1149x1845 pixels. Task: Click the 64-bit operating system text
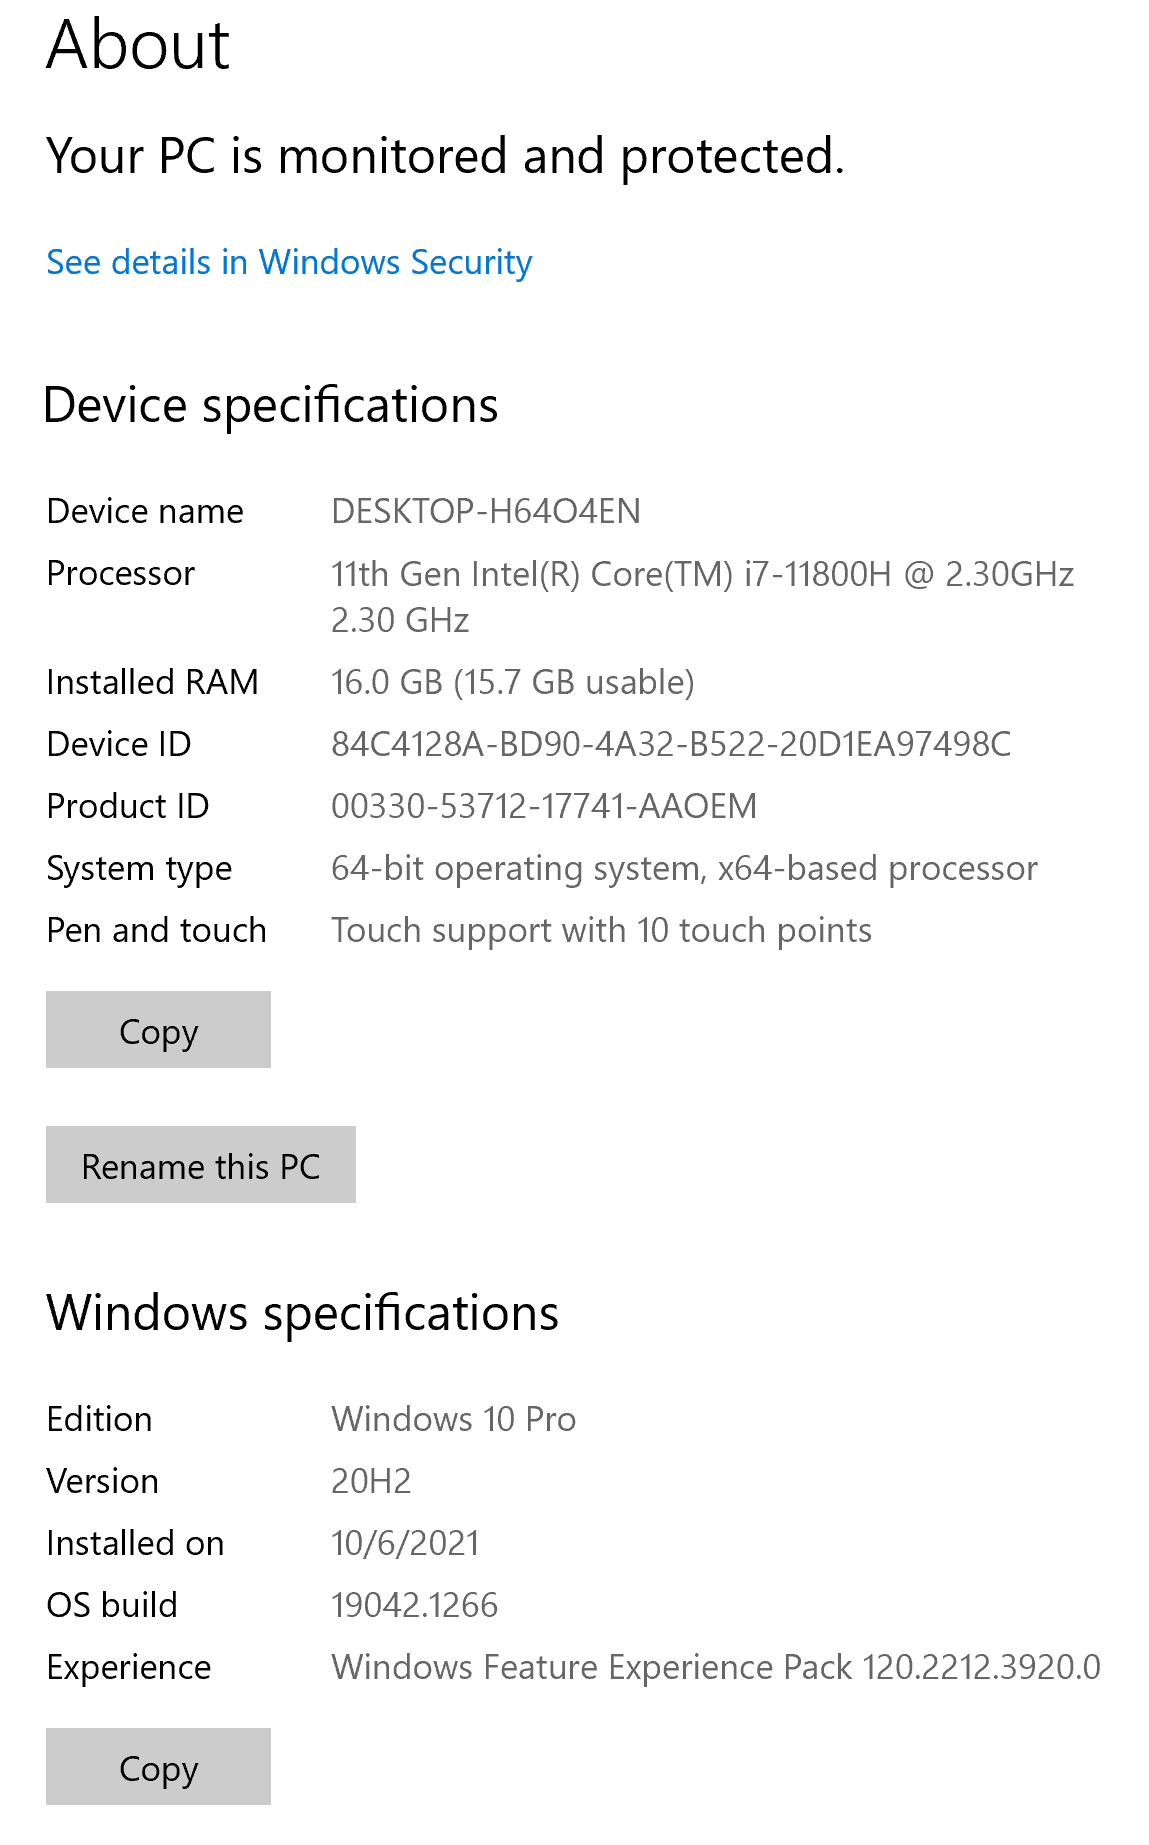point(684,868)
